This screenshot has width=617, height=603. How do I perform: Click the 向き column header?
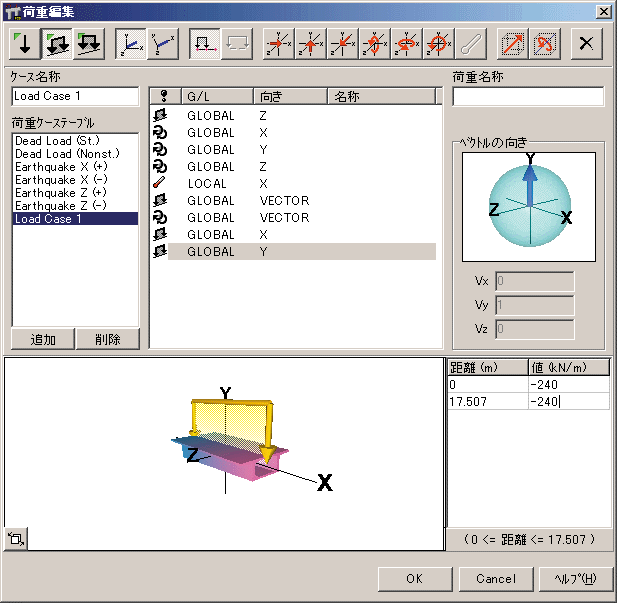(x=290, y=96)
